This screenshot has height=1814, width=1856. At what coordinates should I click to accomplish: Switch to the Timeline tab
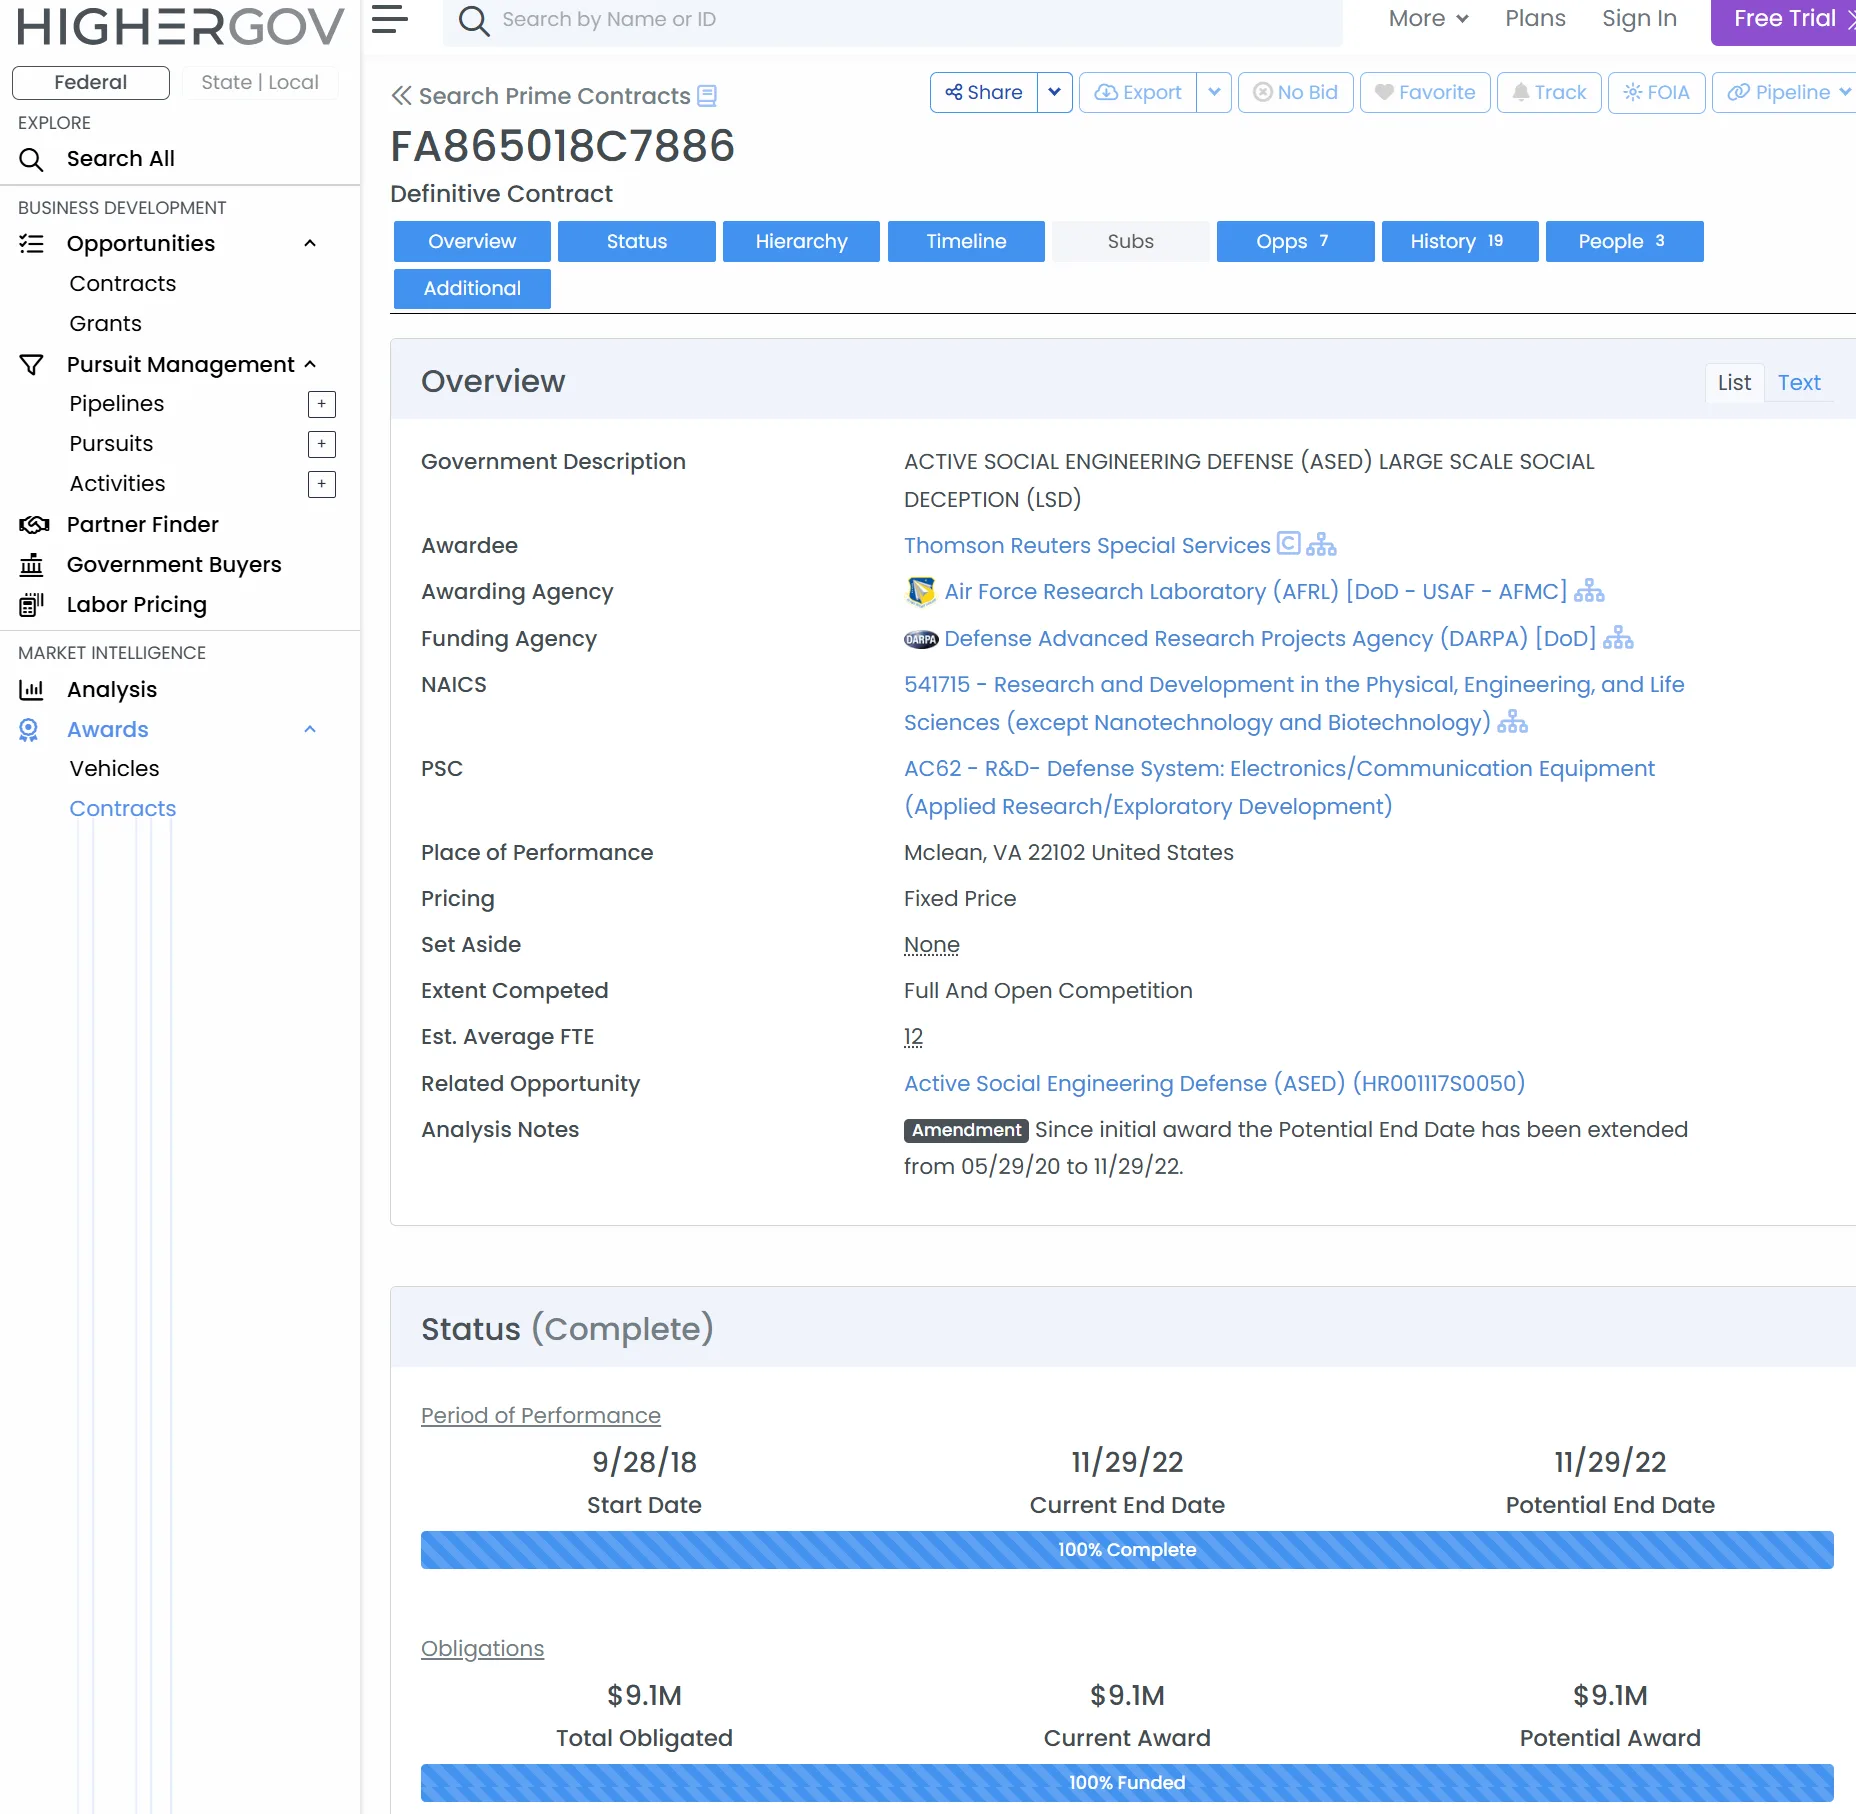(965, 242)
